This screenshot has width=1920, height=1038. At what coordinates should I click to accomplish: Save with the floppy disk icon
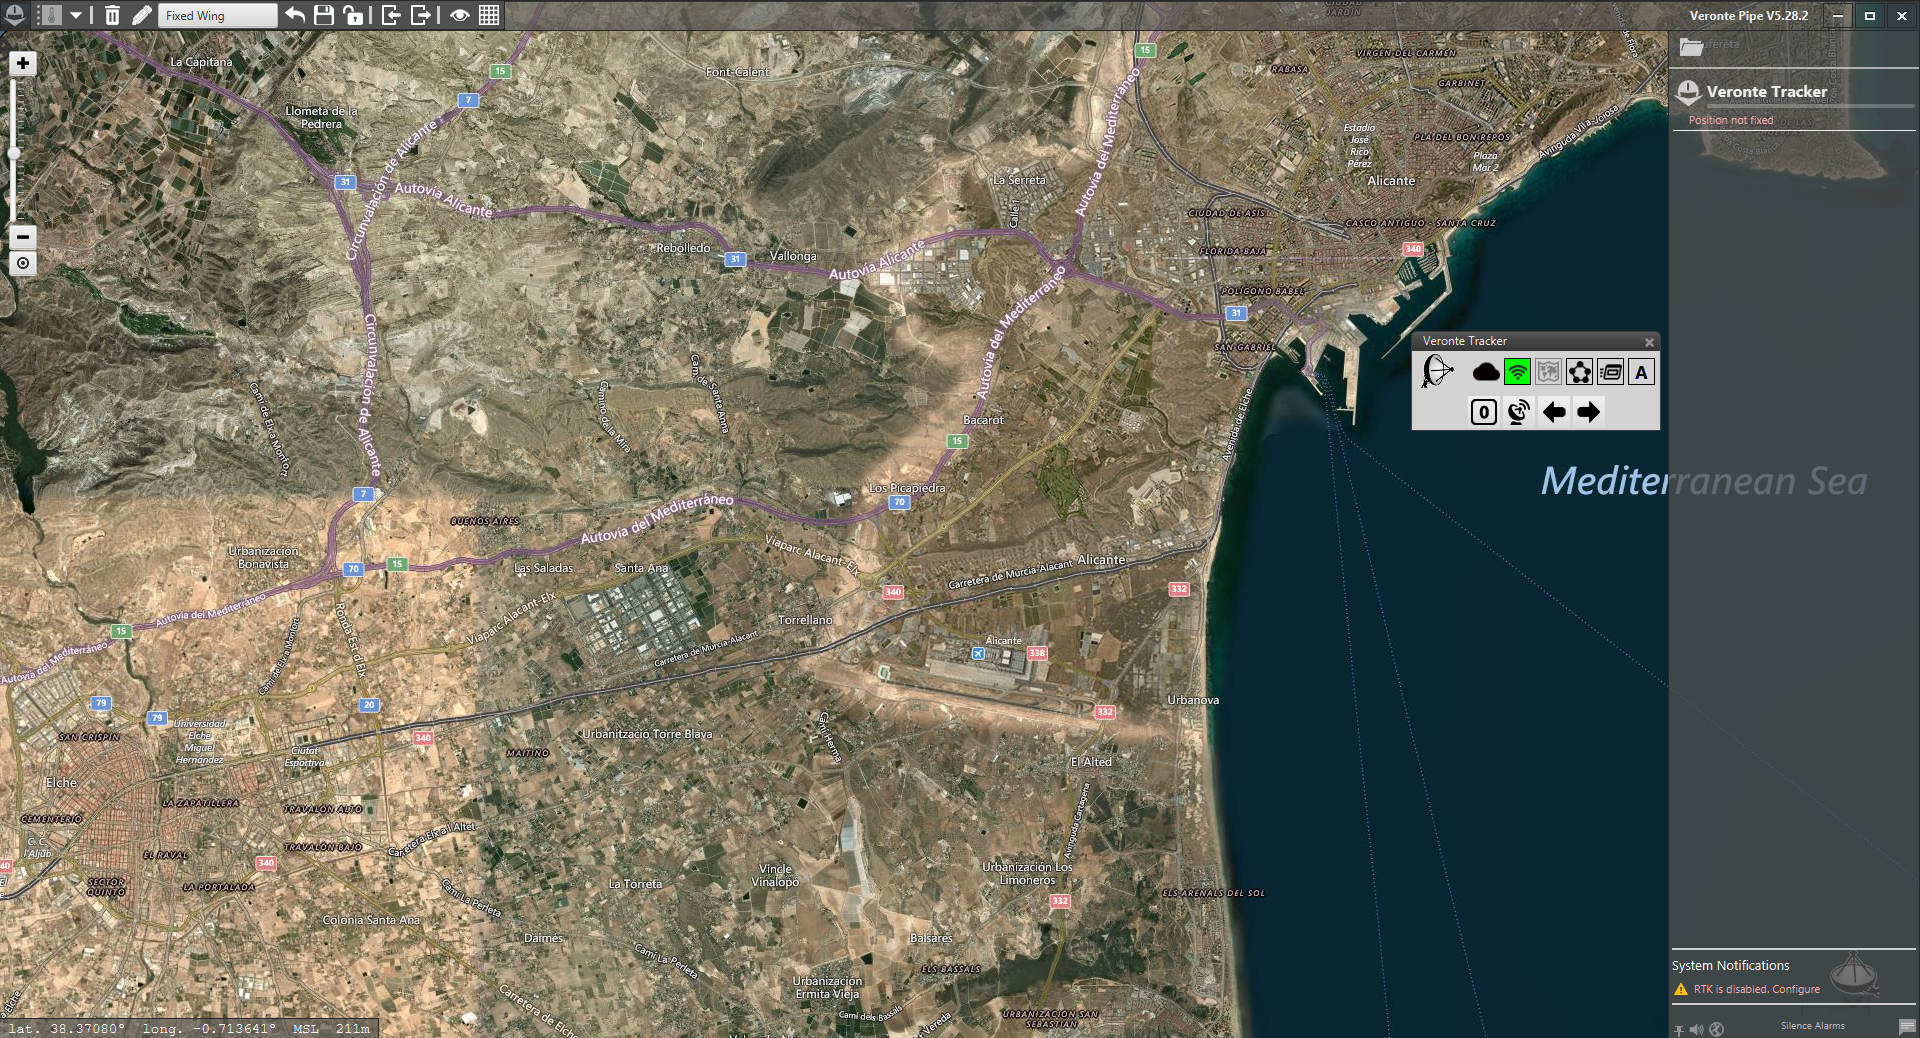tap(324, 15)
